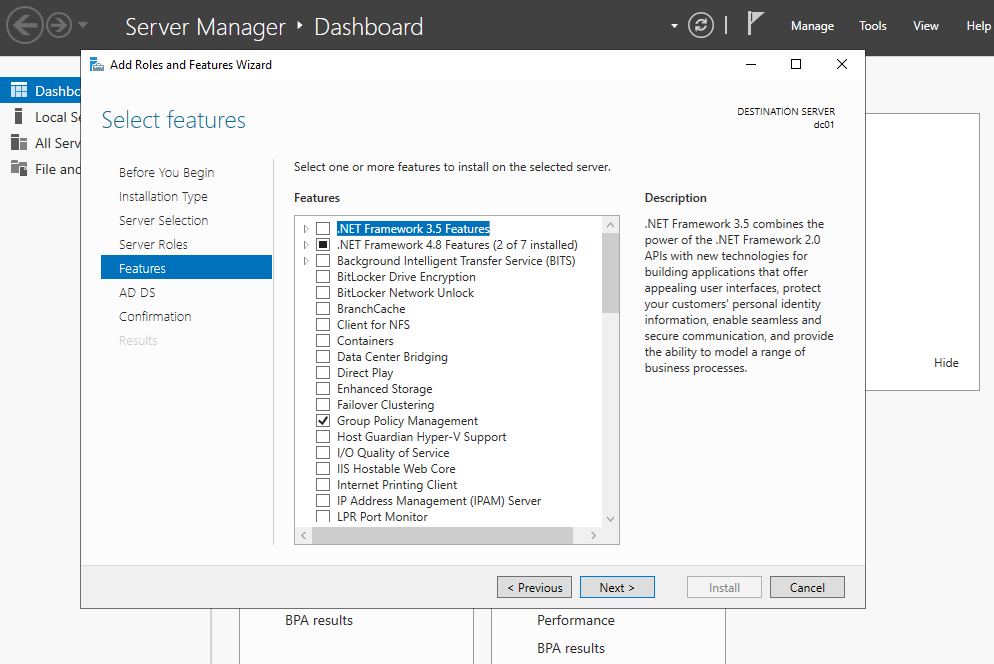Enable BitLocker Drive Encryption checkbox
This screenshot has width=994, height=664.
[323, 277]
